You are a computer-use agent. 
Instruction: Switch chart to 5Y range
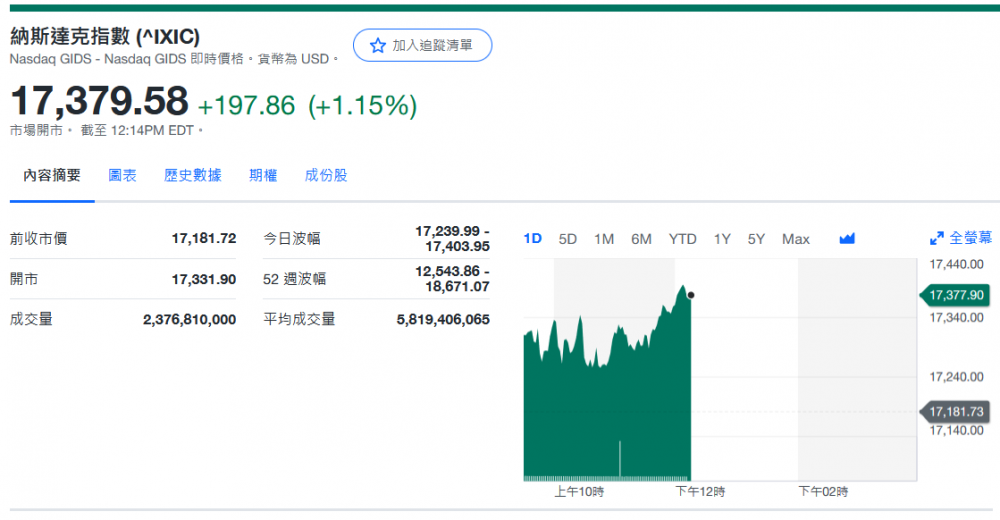click(756, 239)
